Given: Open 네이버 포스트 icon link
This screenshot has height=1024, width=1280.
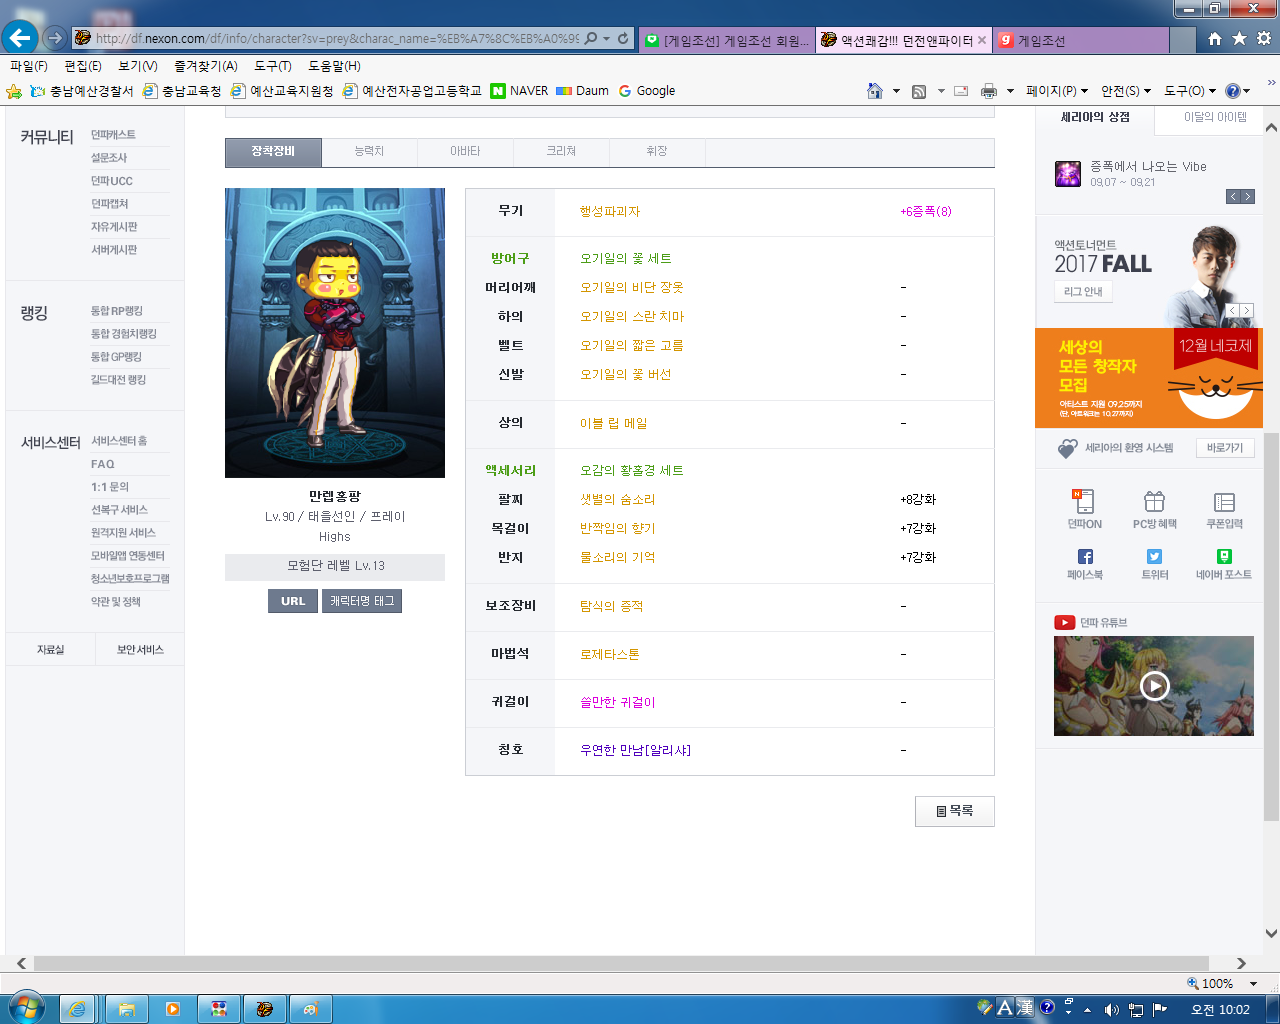Looking at the screenshot, I should [x=1224, y=564].
